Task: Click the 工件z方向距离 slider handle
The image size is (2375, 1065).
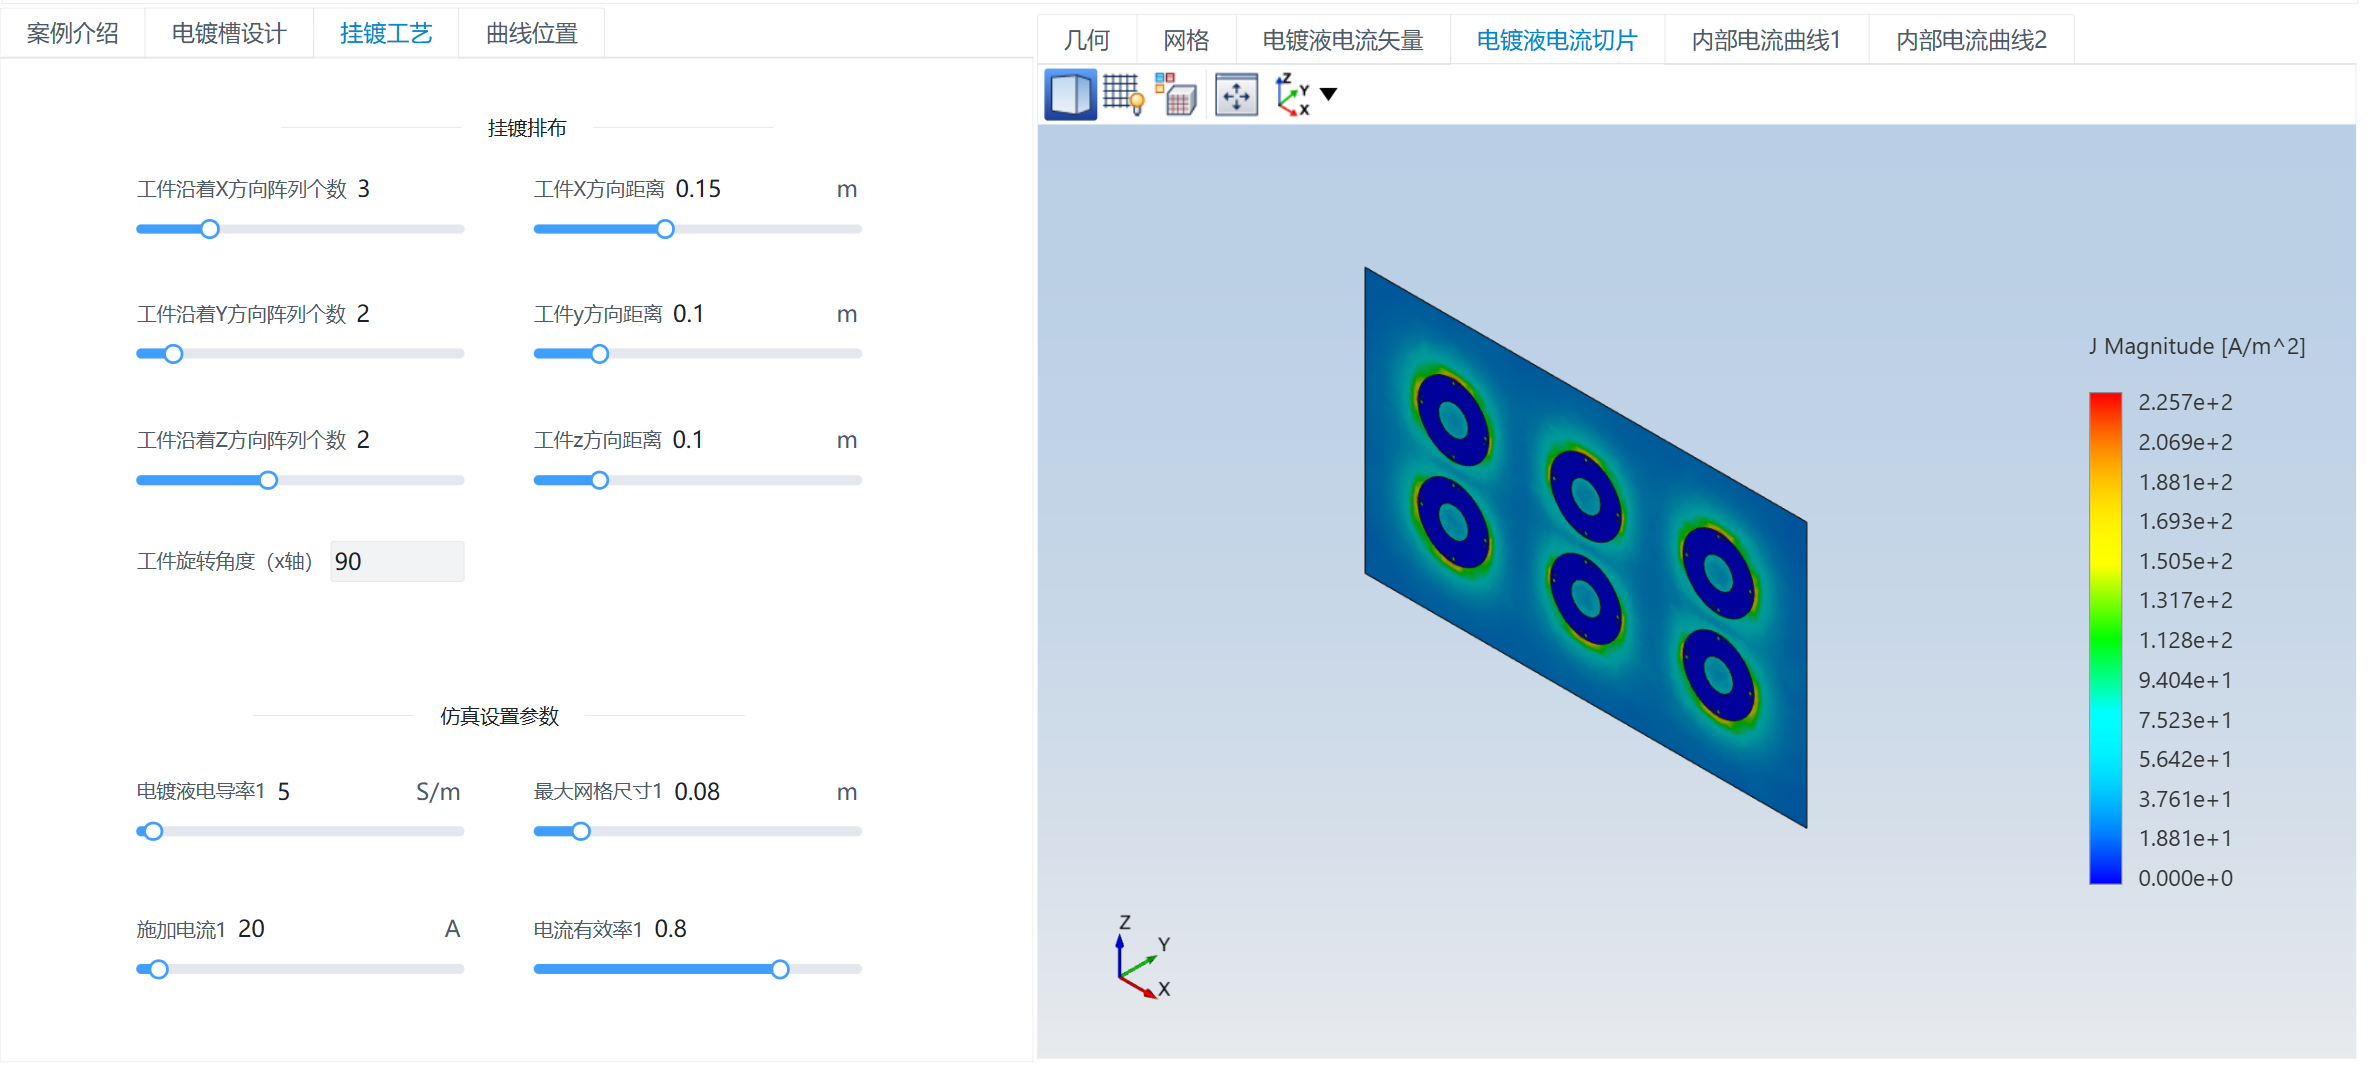Action: [599, 480]
